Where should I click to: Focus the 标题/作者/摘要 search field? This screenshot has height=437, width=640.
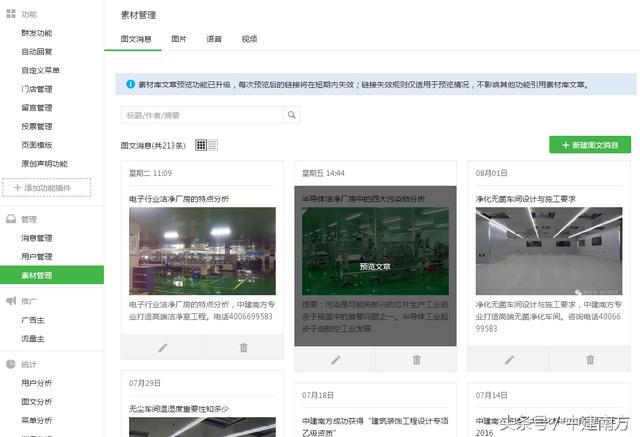pyautogui.click(x=202, y=115)
